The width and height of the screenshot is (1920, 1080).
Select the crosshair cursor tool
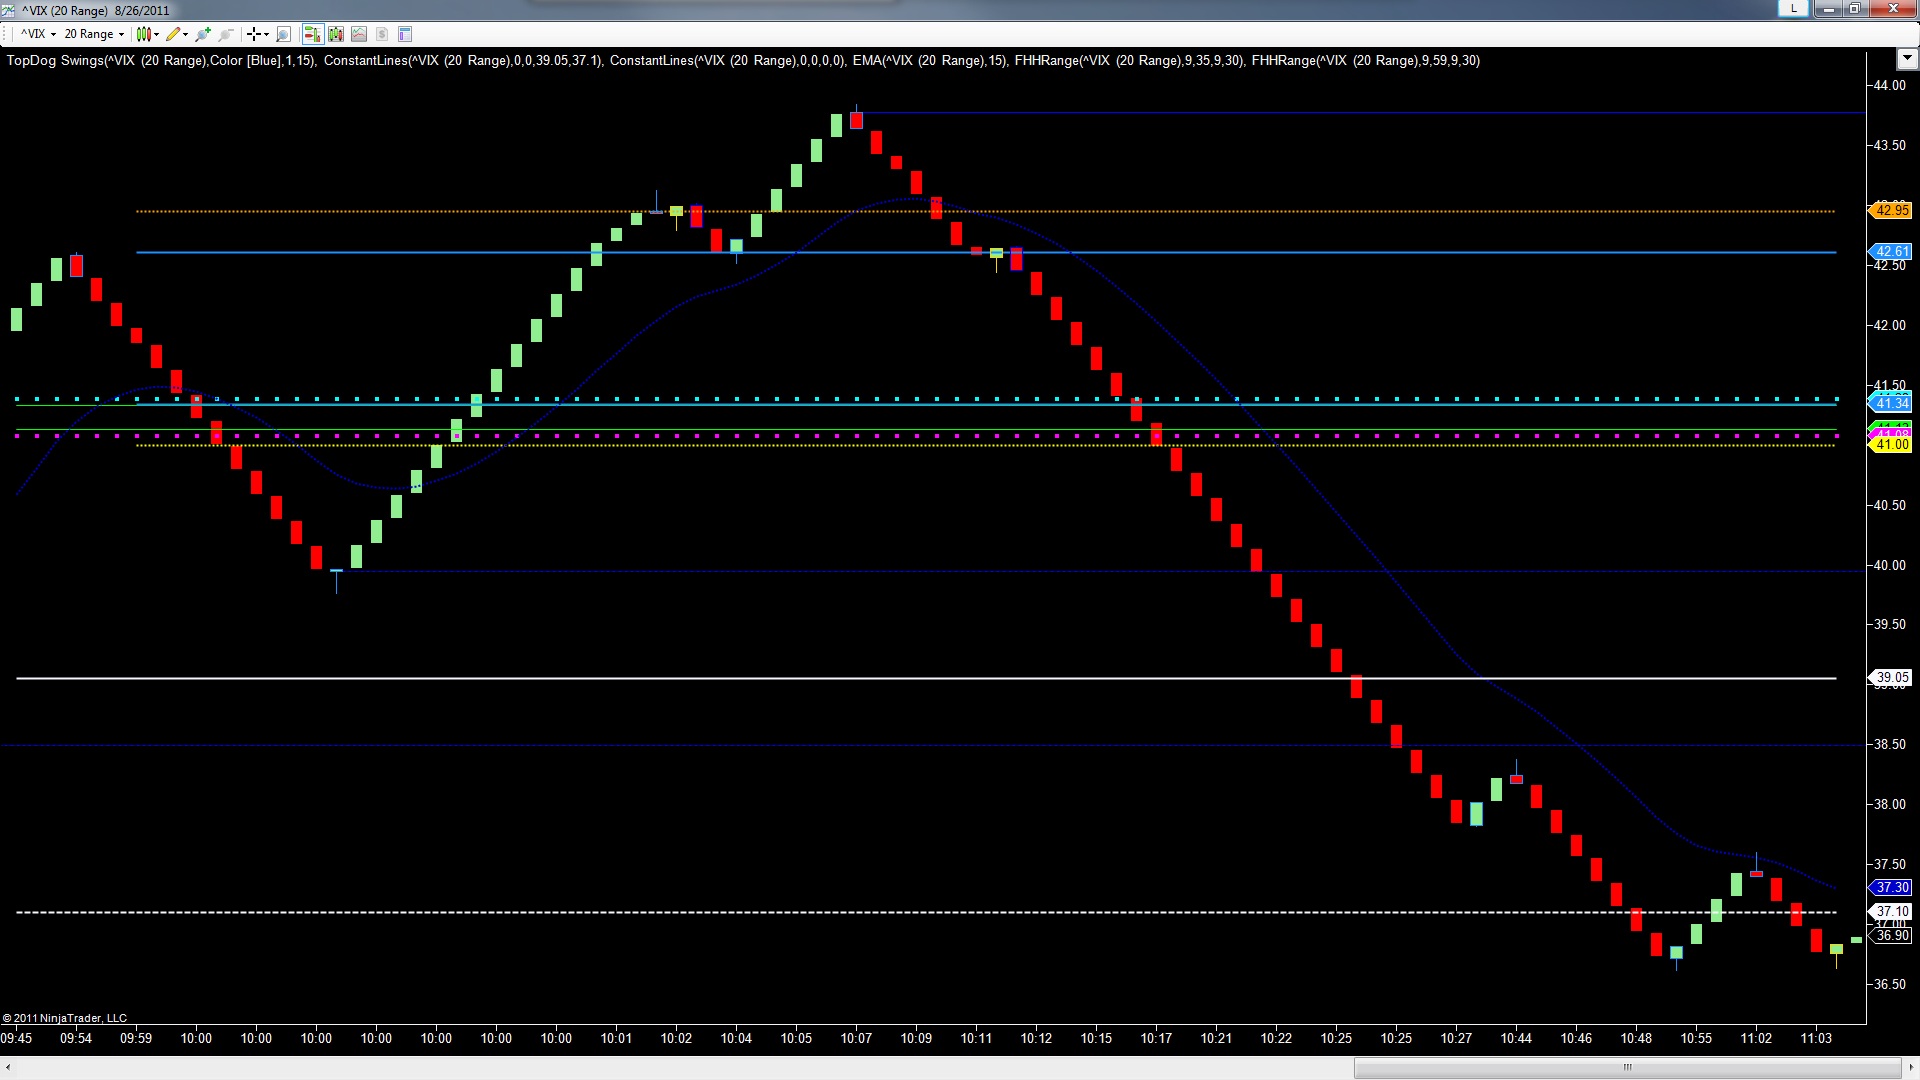253,34
